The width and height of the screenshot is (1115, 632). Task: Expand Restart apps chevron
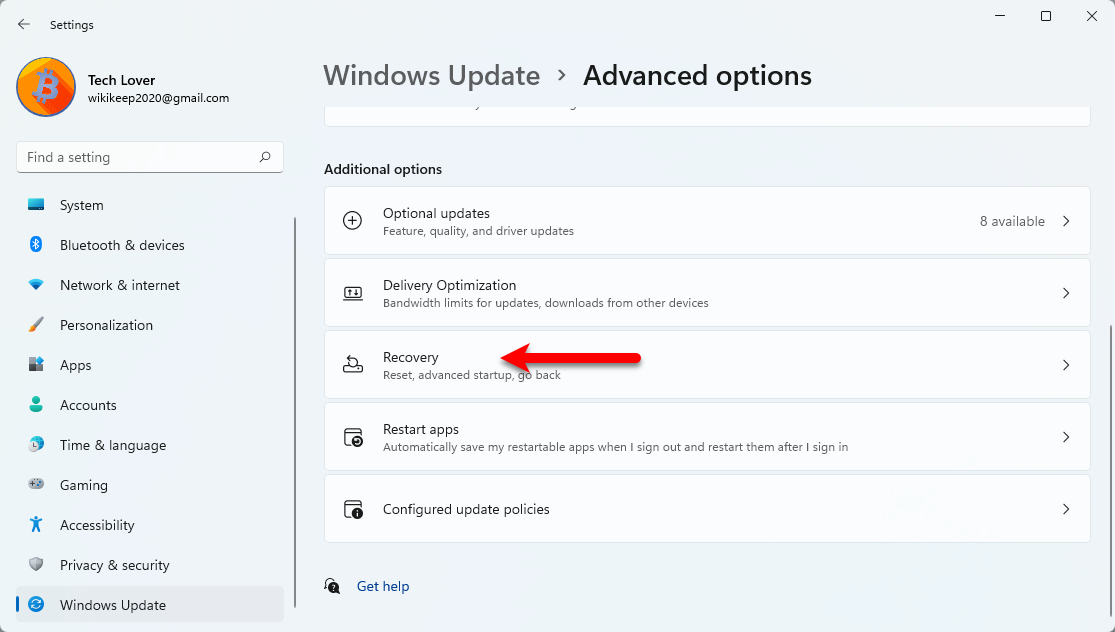(x=1066, y=437)
